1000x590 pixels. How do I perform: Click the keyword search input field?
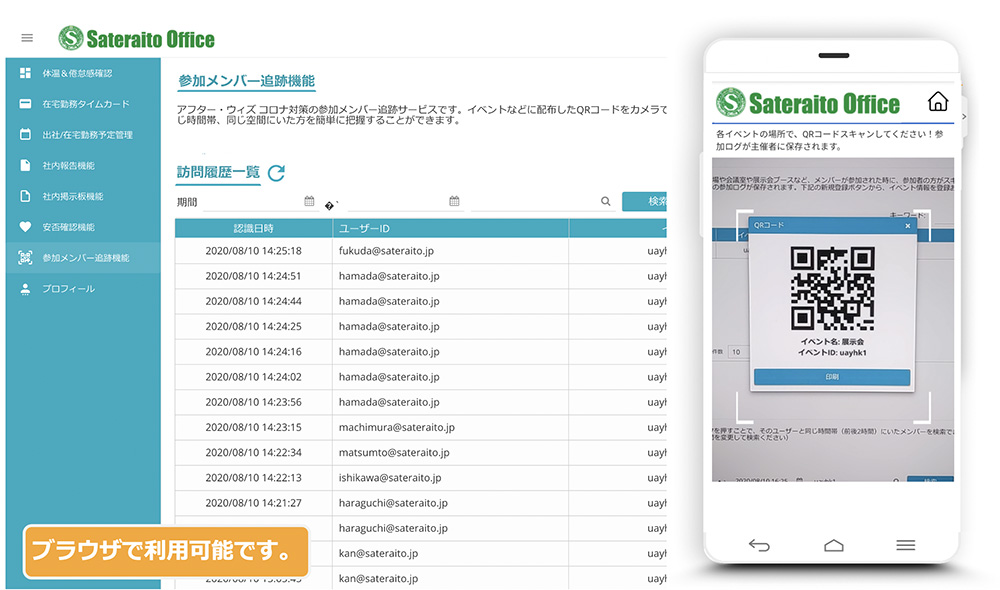click(x=542, y=202)
